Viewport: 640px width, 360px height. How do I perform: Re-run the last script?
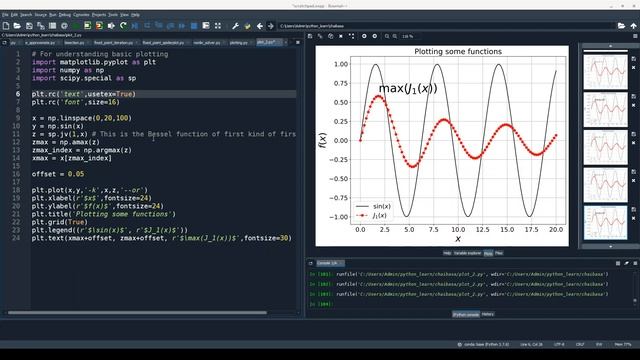click(123, 26)
